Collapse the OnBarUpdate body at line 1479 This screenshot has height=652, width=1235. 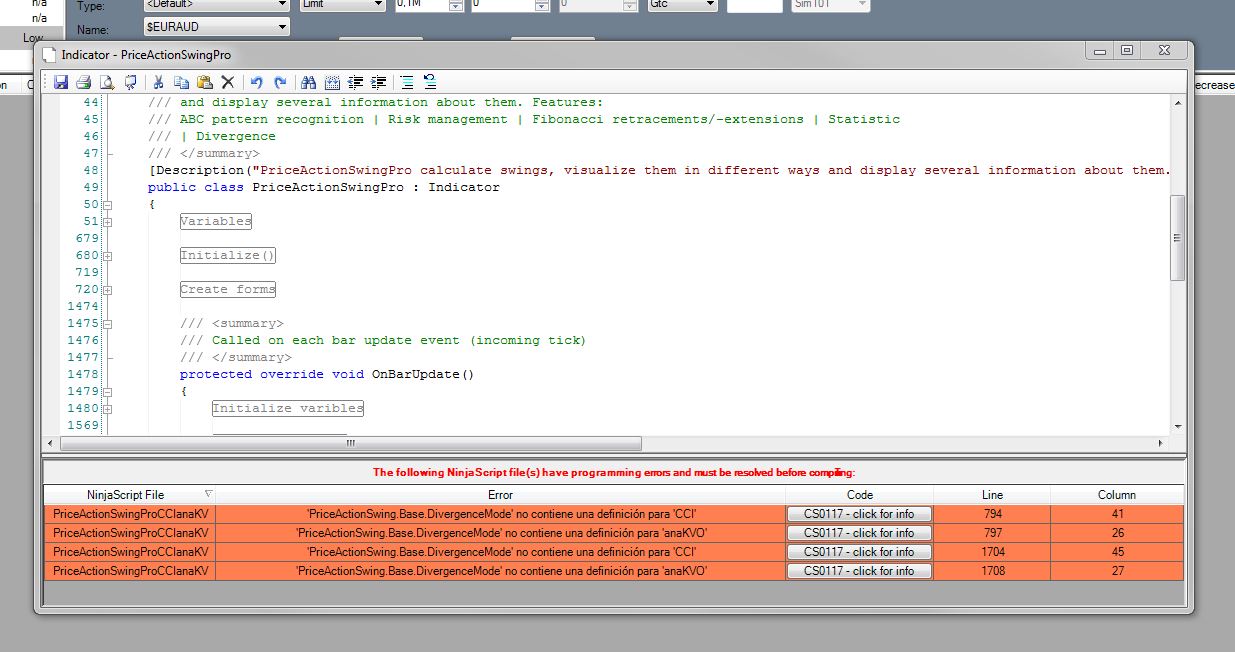coord(108,392)
